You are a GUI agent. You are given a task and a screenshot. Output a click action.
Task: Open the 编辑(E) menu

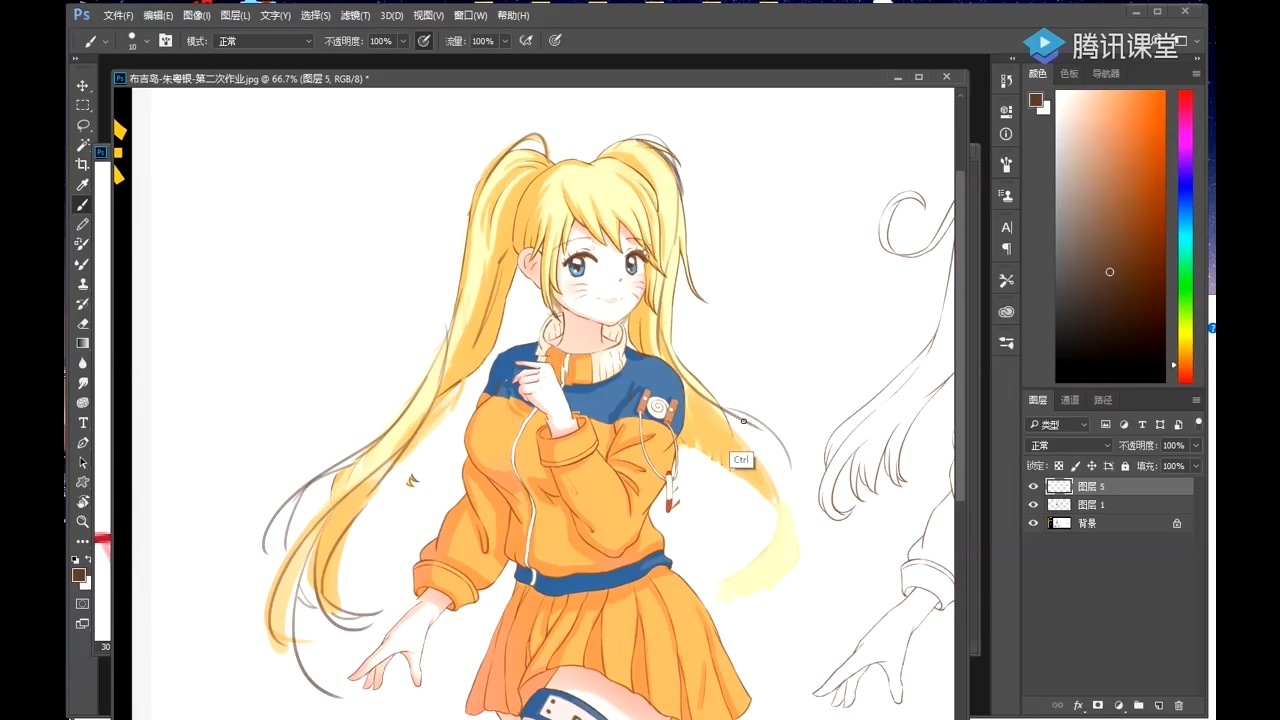[x=158, y=16]
